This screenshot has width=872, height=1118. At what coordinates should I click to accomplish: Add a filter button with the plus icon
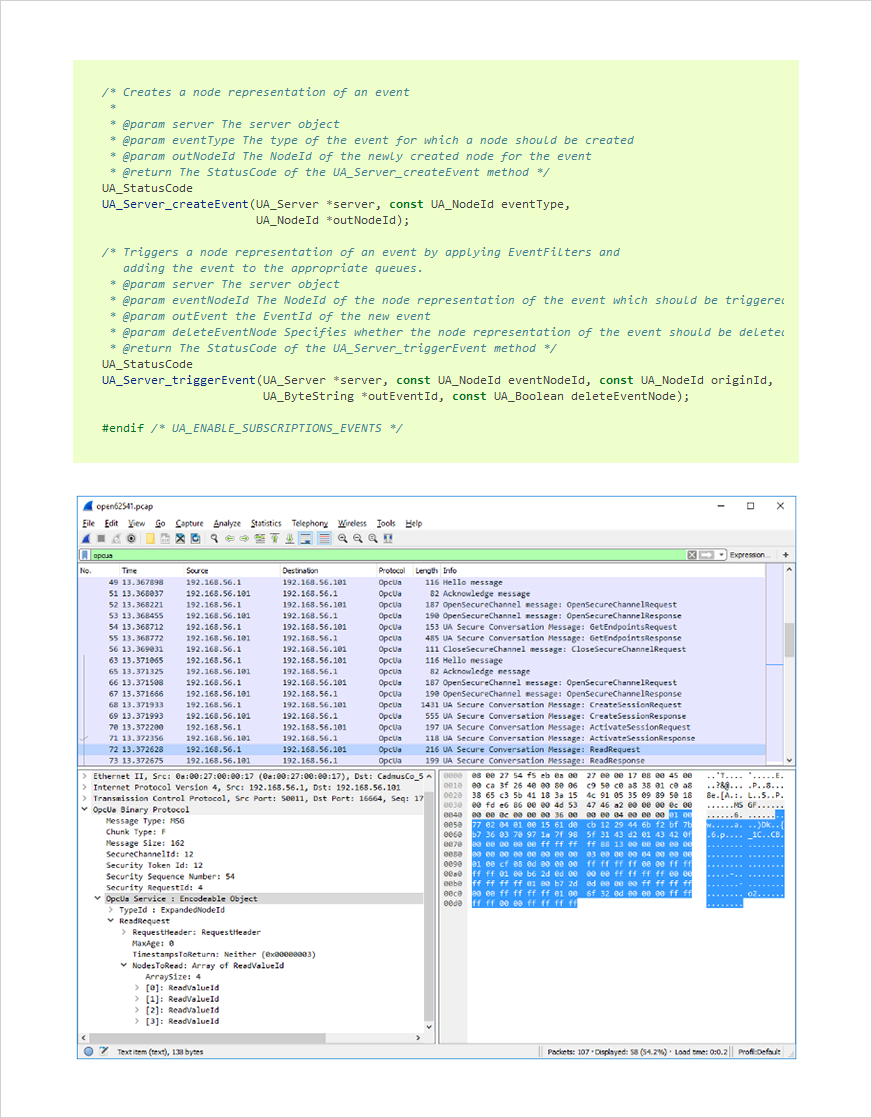[x=786, y=555]
